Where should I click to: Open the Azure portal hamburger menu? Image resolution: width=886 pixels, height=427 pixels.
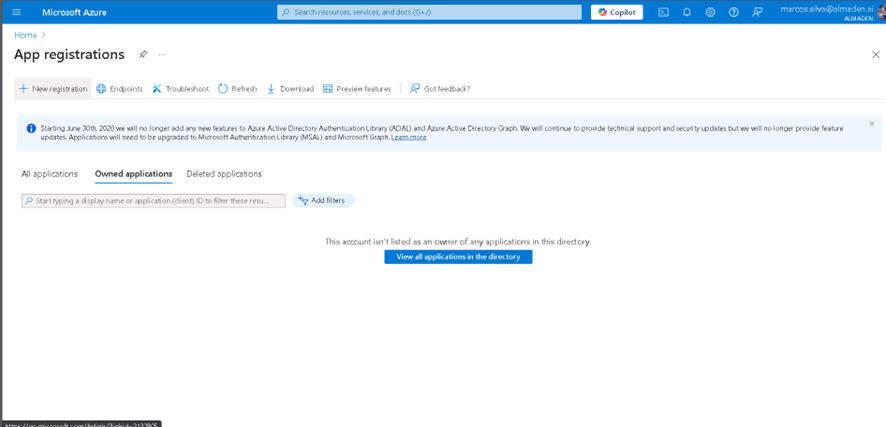point(16,12)
